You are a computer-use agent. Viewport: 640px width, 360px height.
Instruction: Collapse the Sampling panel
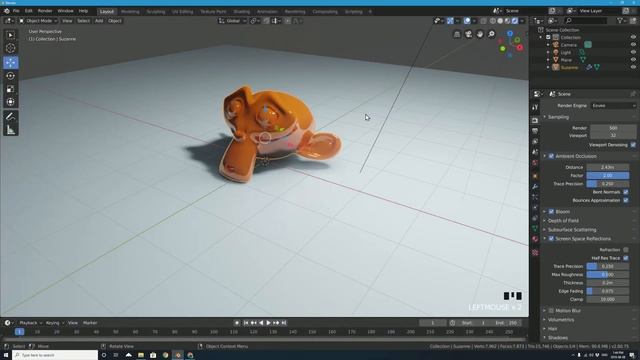[x=558, y=117]
